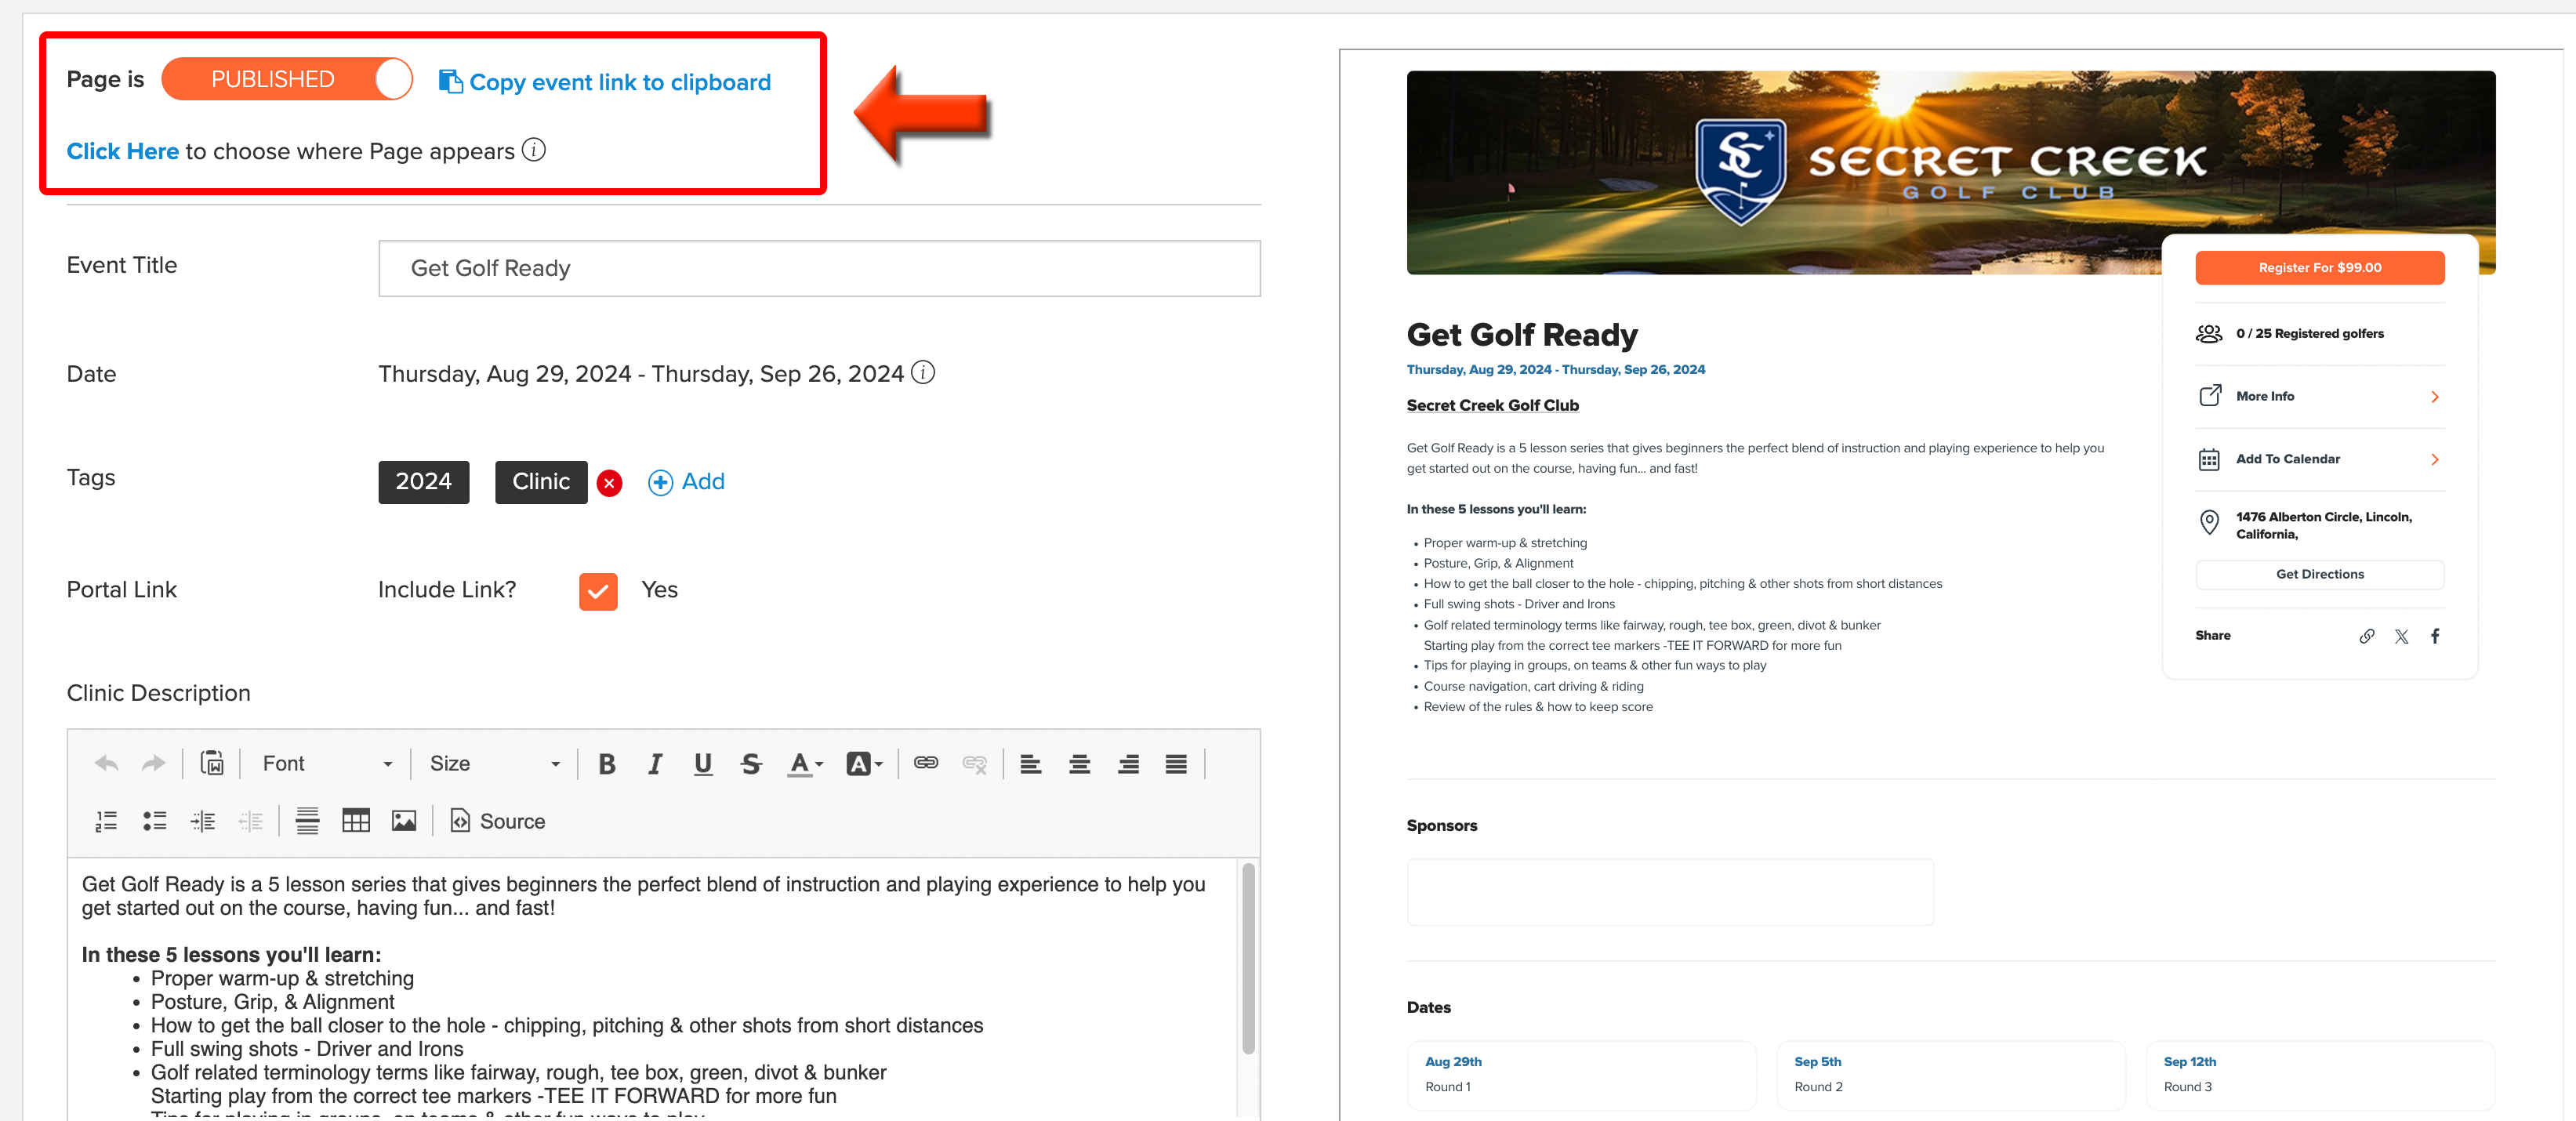This screenshot has height=1121, width=2576.
Task: Insert an image
Action: tap(404, 821)
